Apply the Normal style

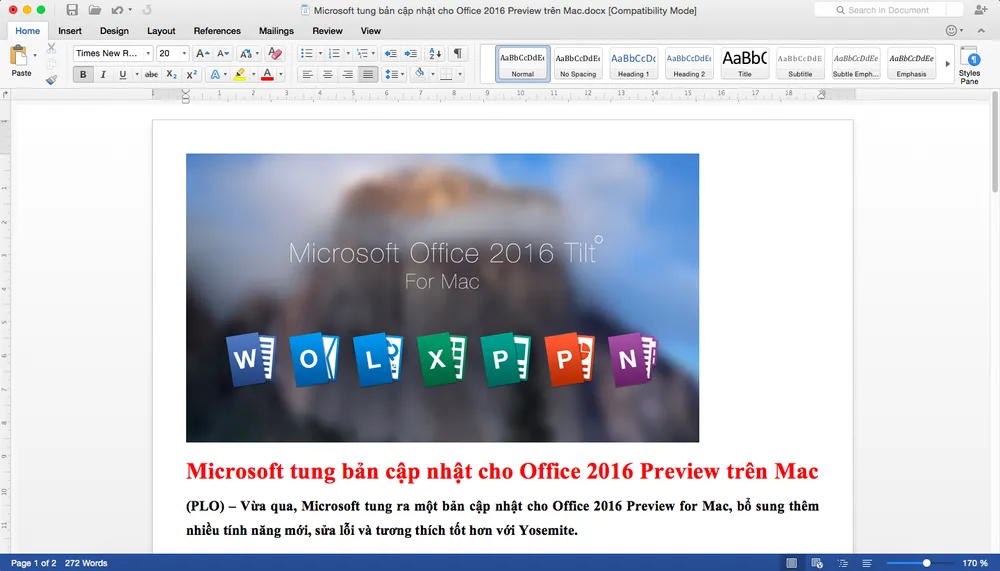point(522,63)
